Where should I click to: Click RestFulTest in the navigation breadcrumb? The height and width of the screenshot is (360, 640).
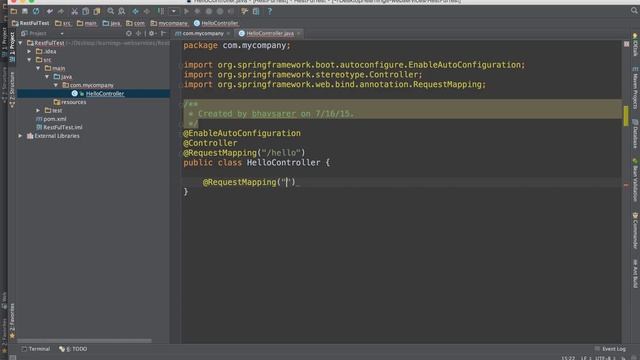pos(31,23)
